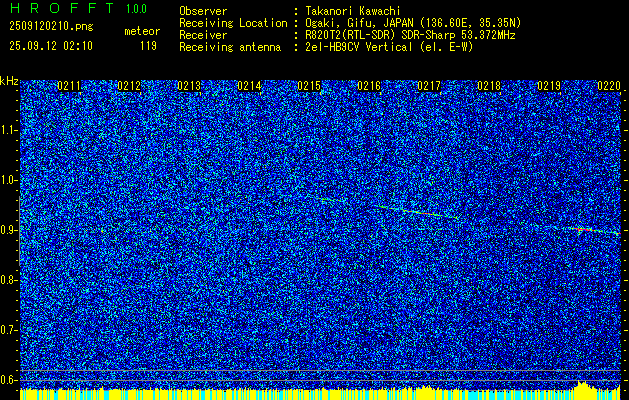Click the 0216 time marker
Image resolution: width=629 pixels, height=400 pixels.
point(369,86)
